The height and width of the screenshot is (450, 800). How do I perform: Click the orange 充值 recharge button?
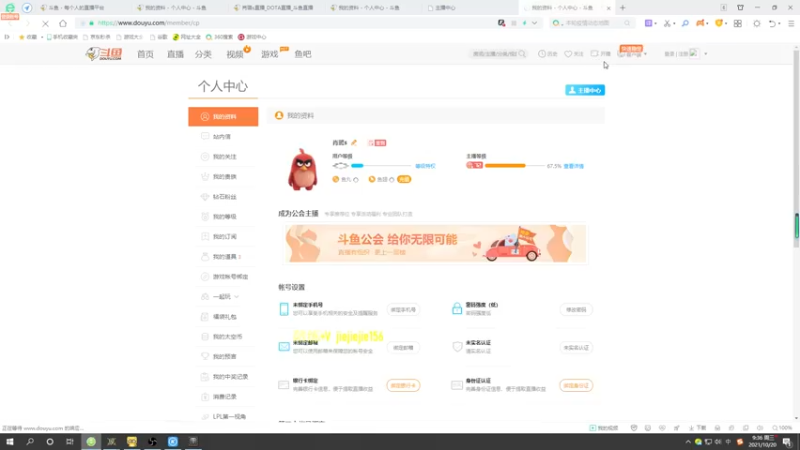coord(404,180)
